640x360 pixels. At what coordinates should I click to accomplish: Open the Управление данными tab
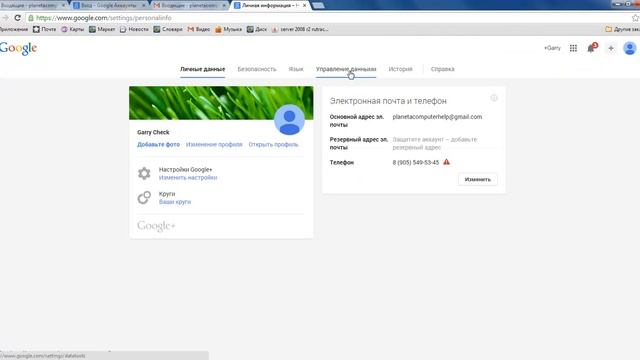click(x=346, y=69)
